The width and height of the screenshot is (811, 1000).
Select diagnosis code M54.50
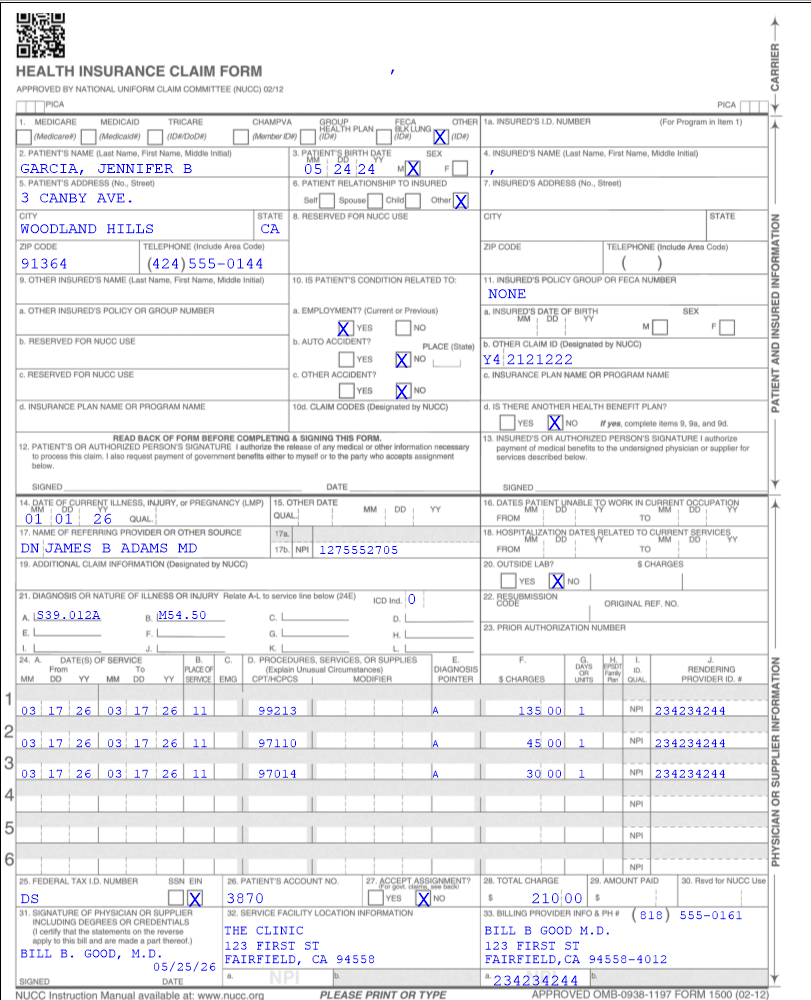click(x=183, y=615)
